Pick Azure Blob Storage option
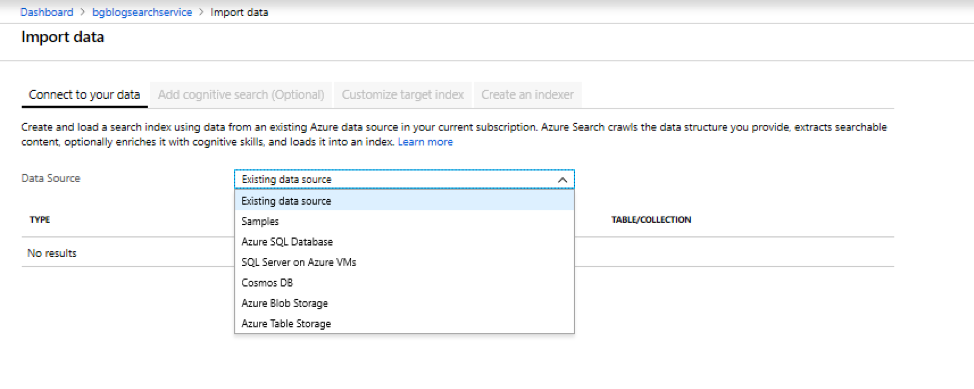Image resolution: width=974 pixels, height=389 pixels. [404, 303]
